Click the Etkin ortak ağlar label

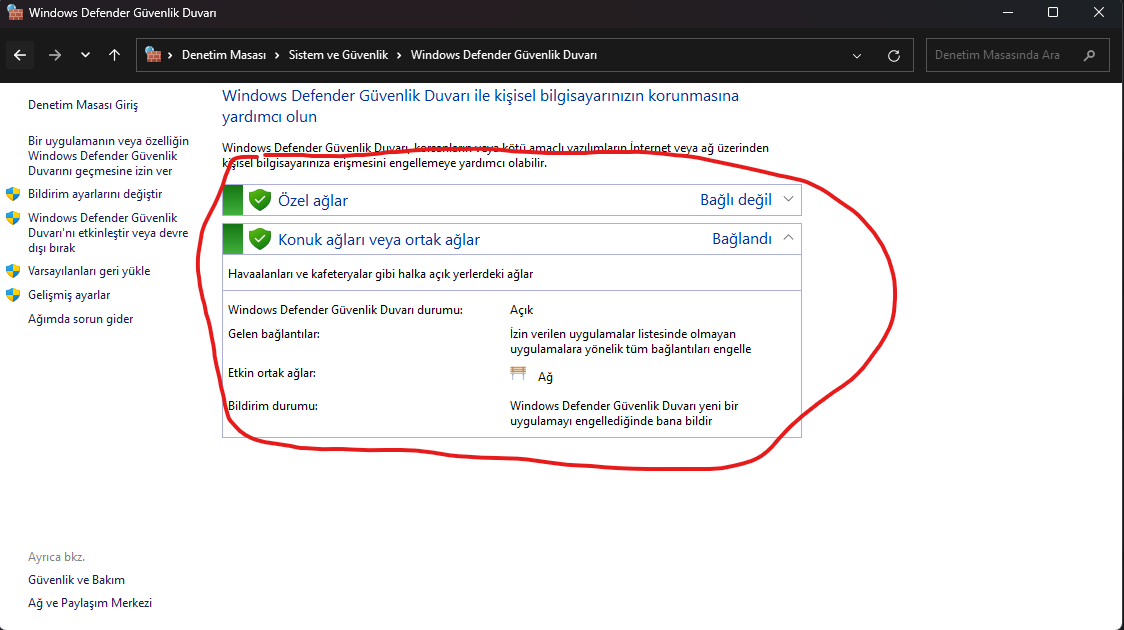click(272, 373)
